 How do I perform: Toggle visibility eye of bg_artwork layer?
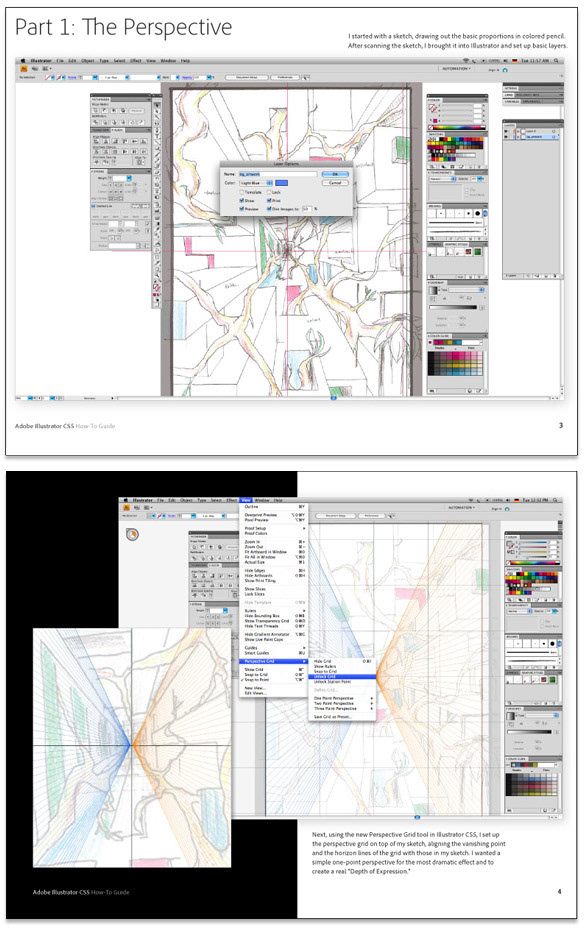click(x=506, y=137)
